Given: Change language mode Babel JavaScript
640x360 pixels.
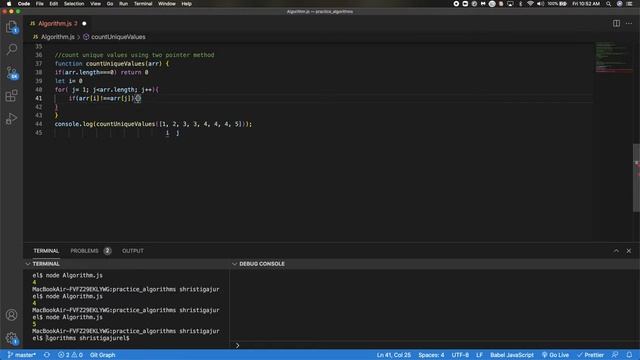Looking at the screenshot, I should click(x=511, y=355).
